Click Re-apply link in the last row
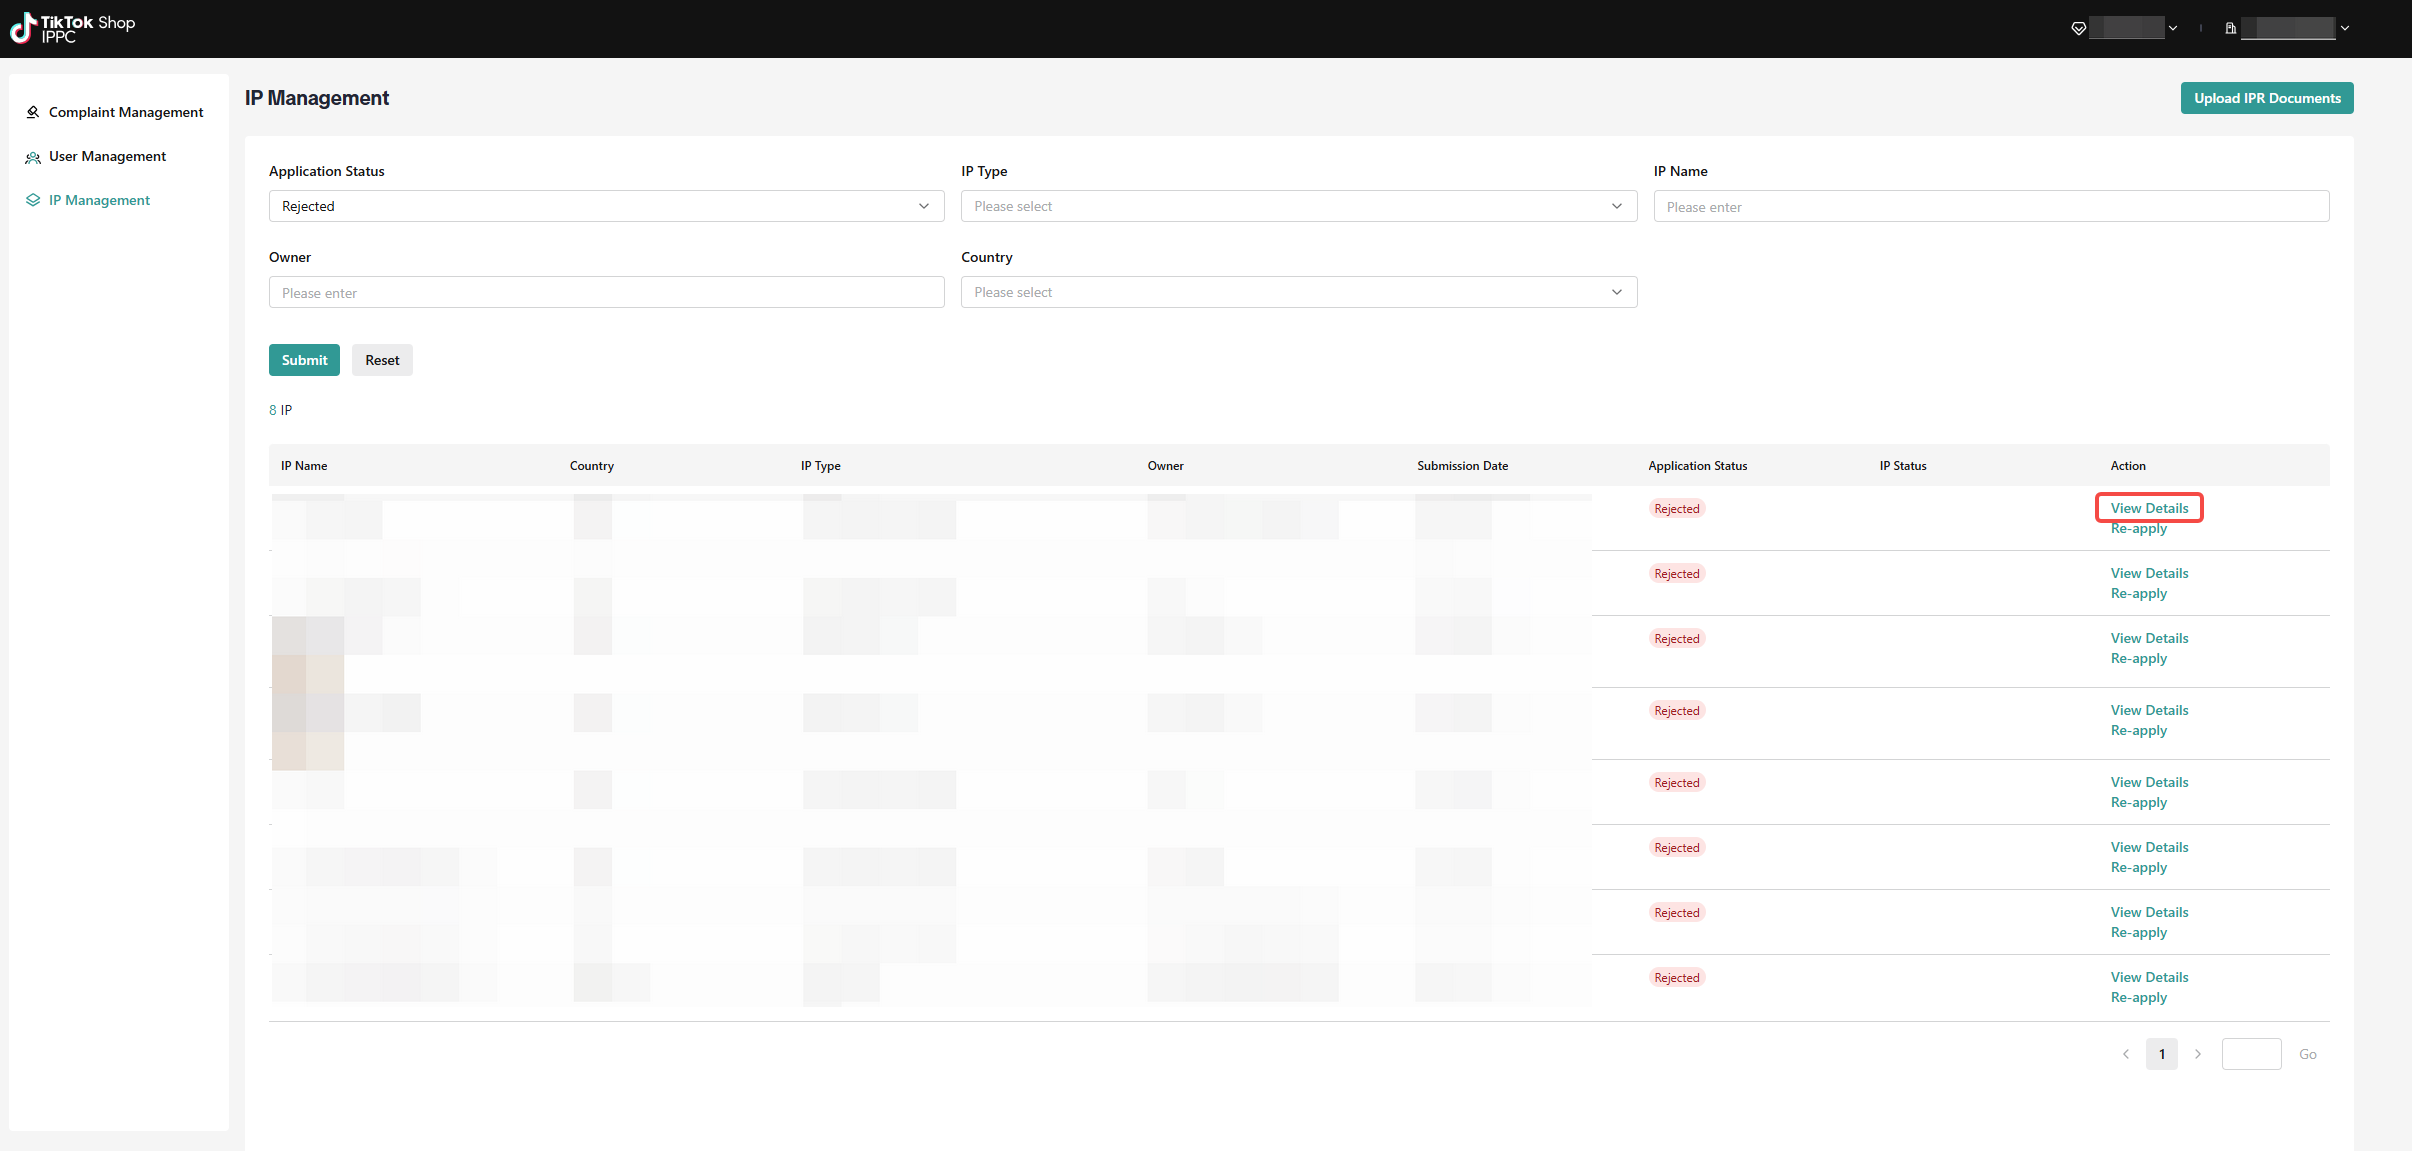This screenshot has width=2412, height=1151. coord(2138,997)
